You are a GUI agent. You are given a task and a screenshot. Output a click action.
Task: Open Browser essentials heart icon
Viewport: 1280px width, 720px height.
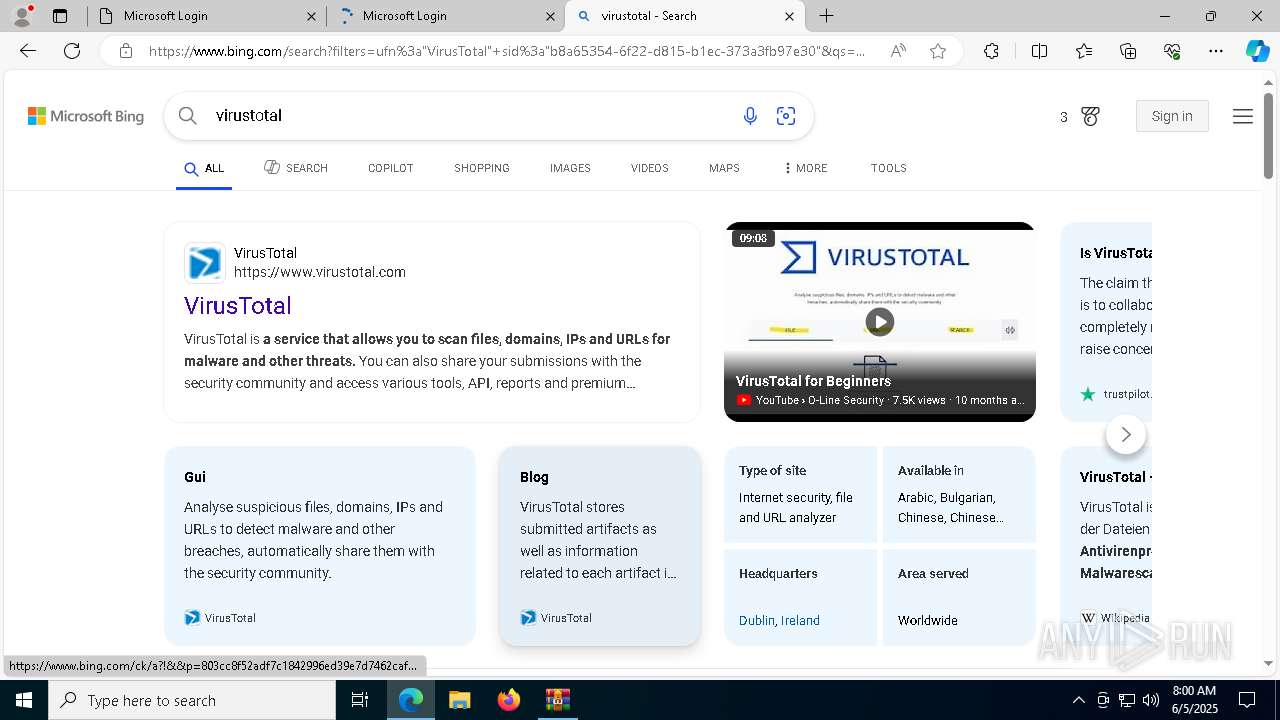tap(1172, 51)
